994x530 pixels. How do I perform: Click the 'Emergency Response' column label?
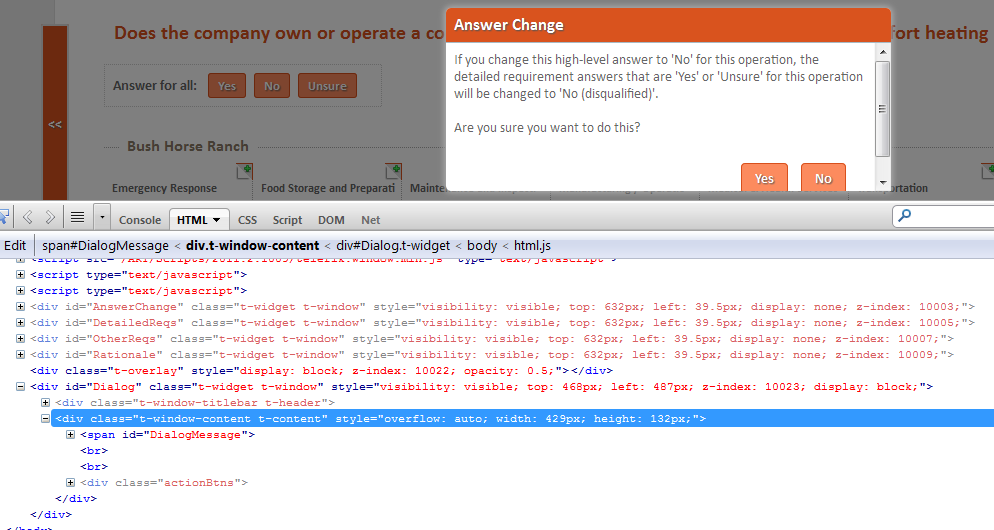click(x=164, y=188)
